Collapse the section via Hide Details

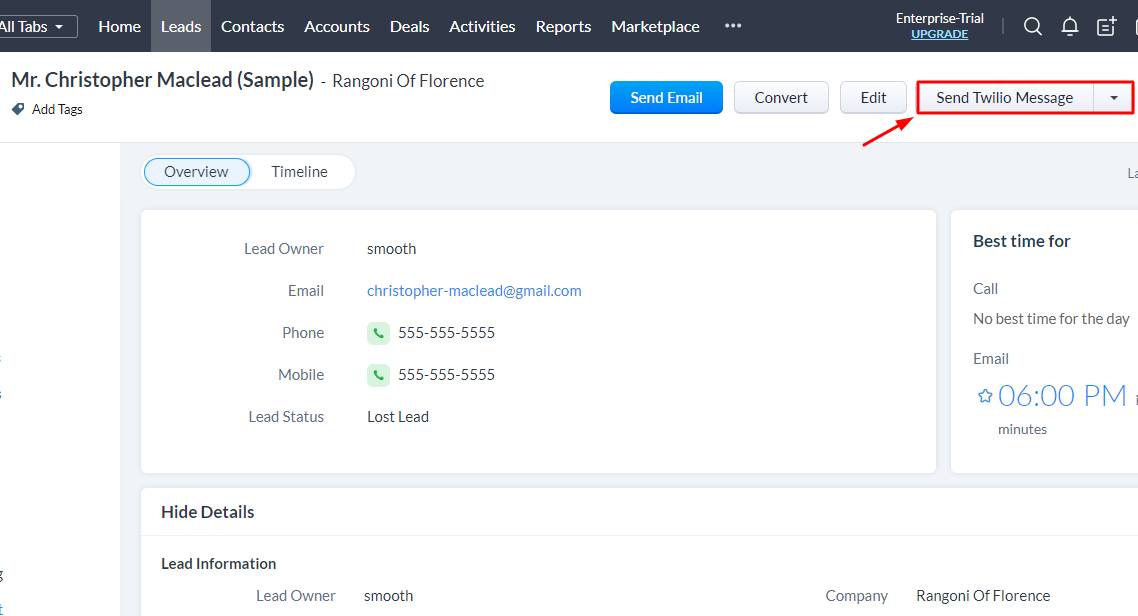[x=208, y=512]
